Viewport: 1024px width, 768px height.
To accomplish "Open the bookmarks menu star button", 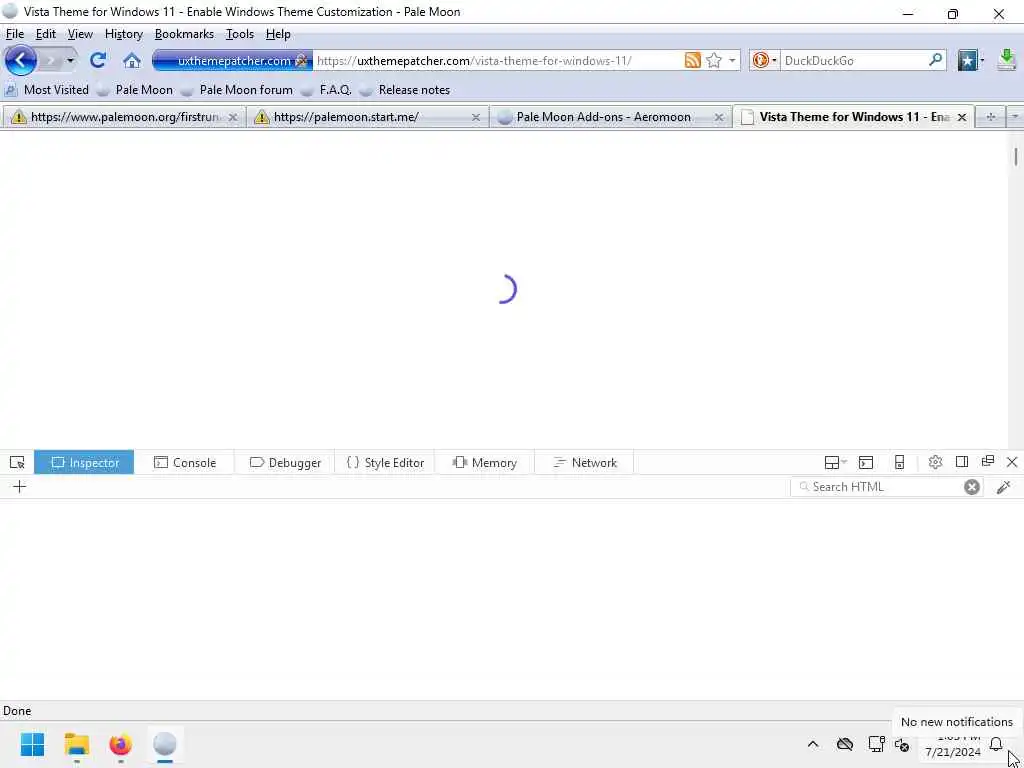I will pos(970,61).
